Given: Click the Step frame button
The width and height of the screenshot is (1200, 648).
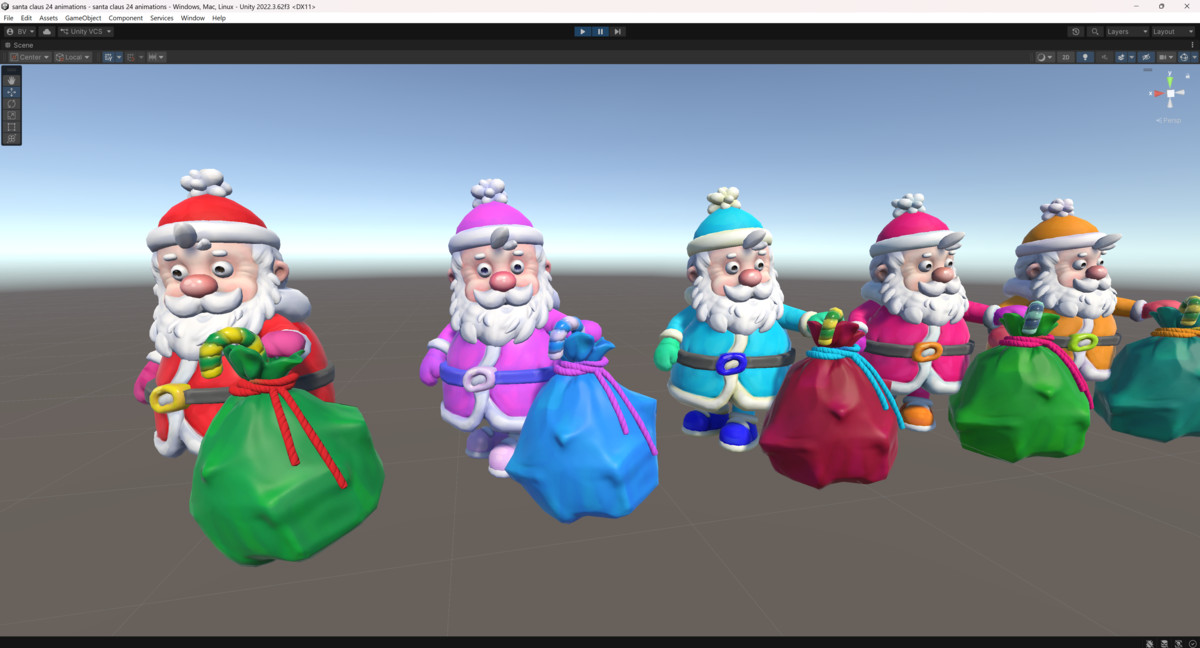Looking at the screenshot, I should [617, 31].
